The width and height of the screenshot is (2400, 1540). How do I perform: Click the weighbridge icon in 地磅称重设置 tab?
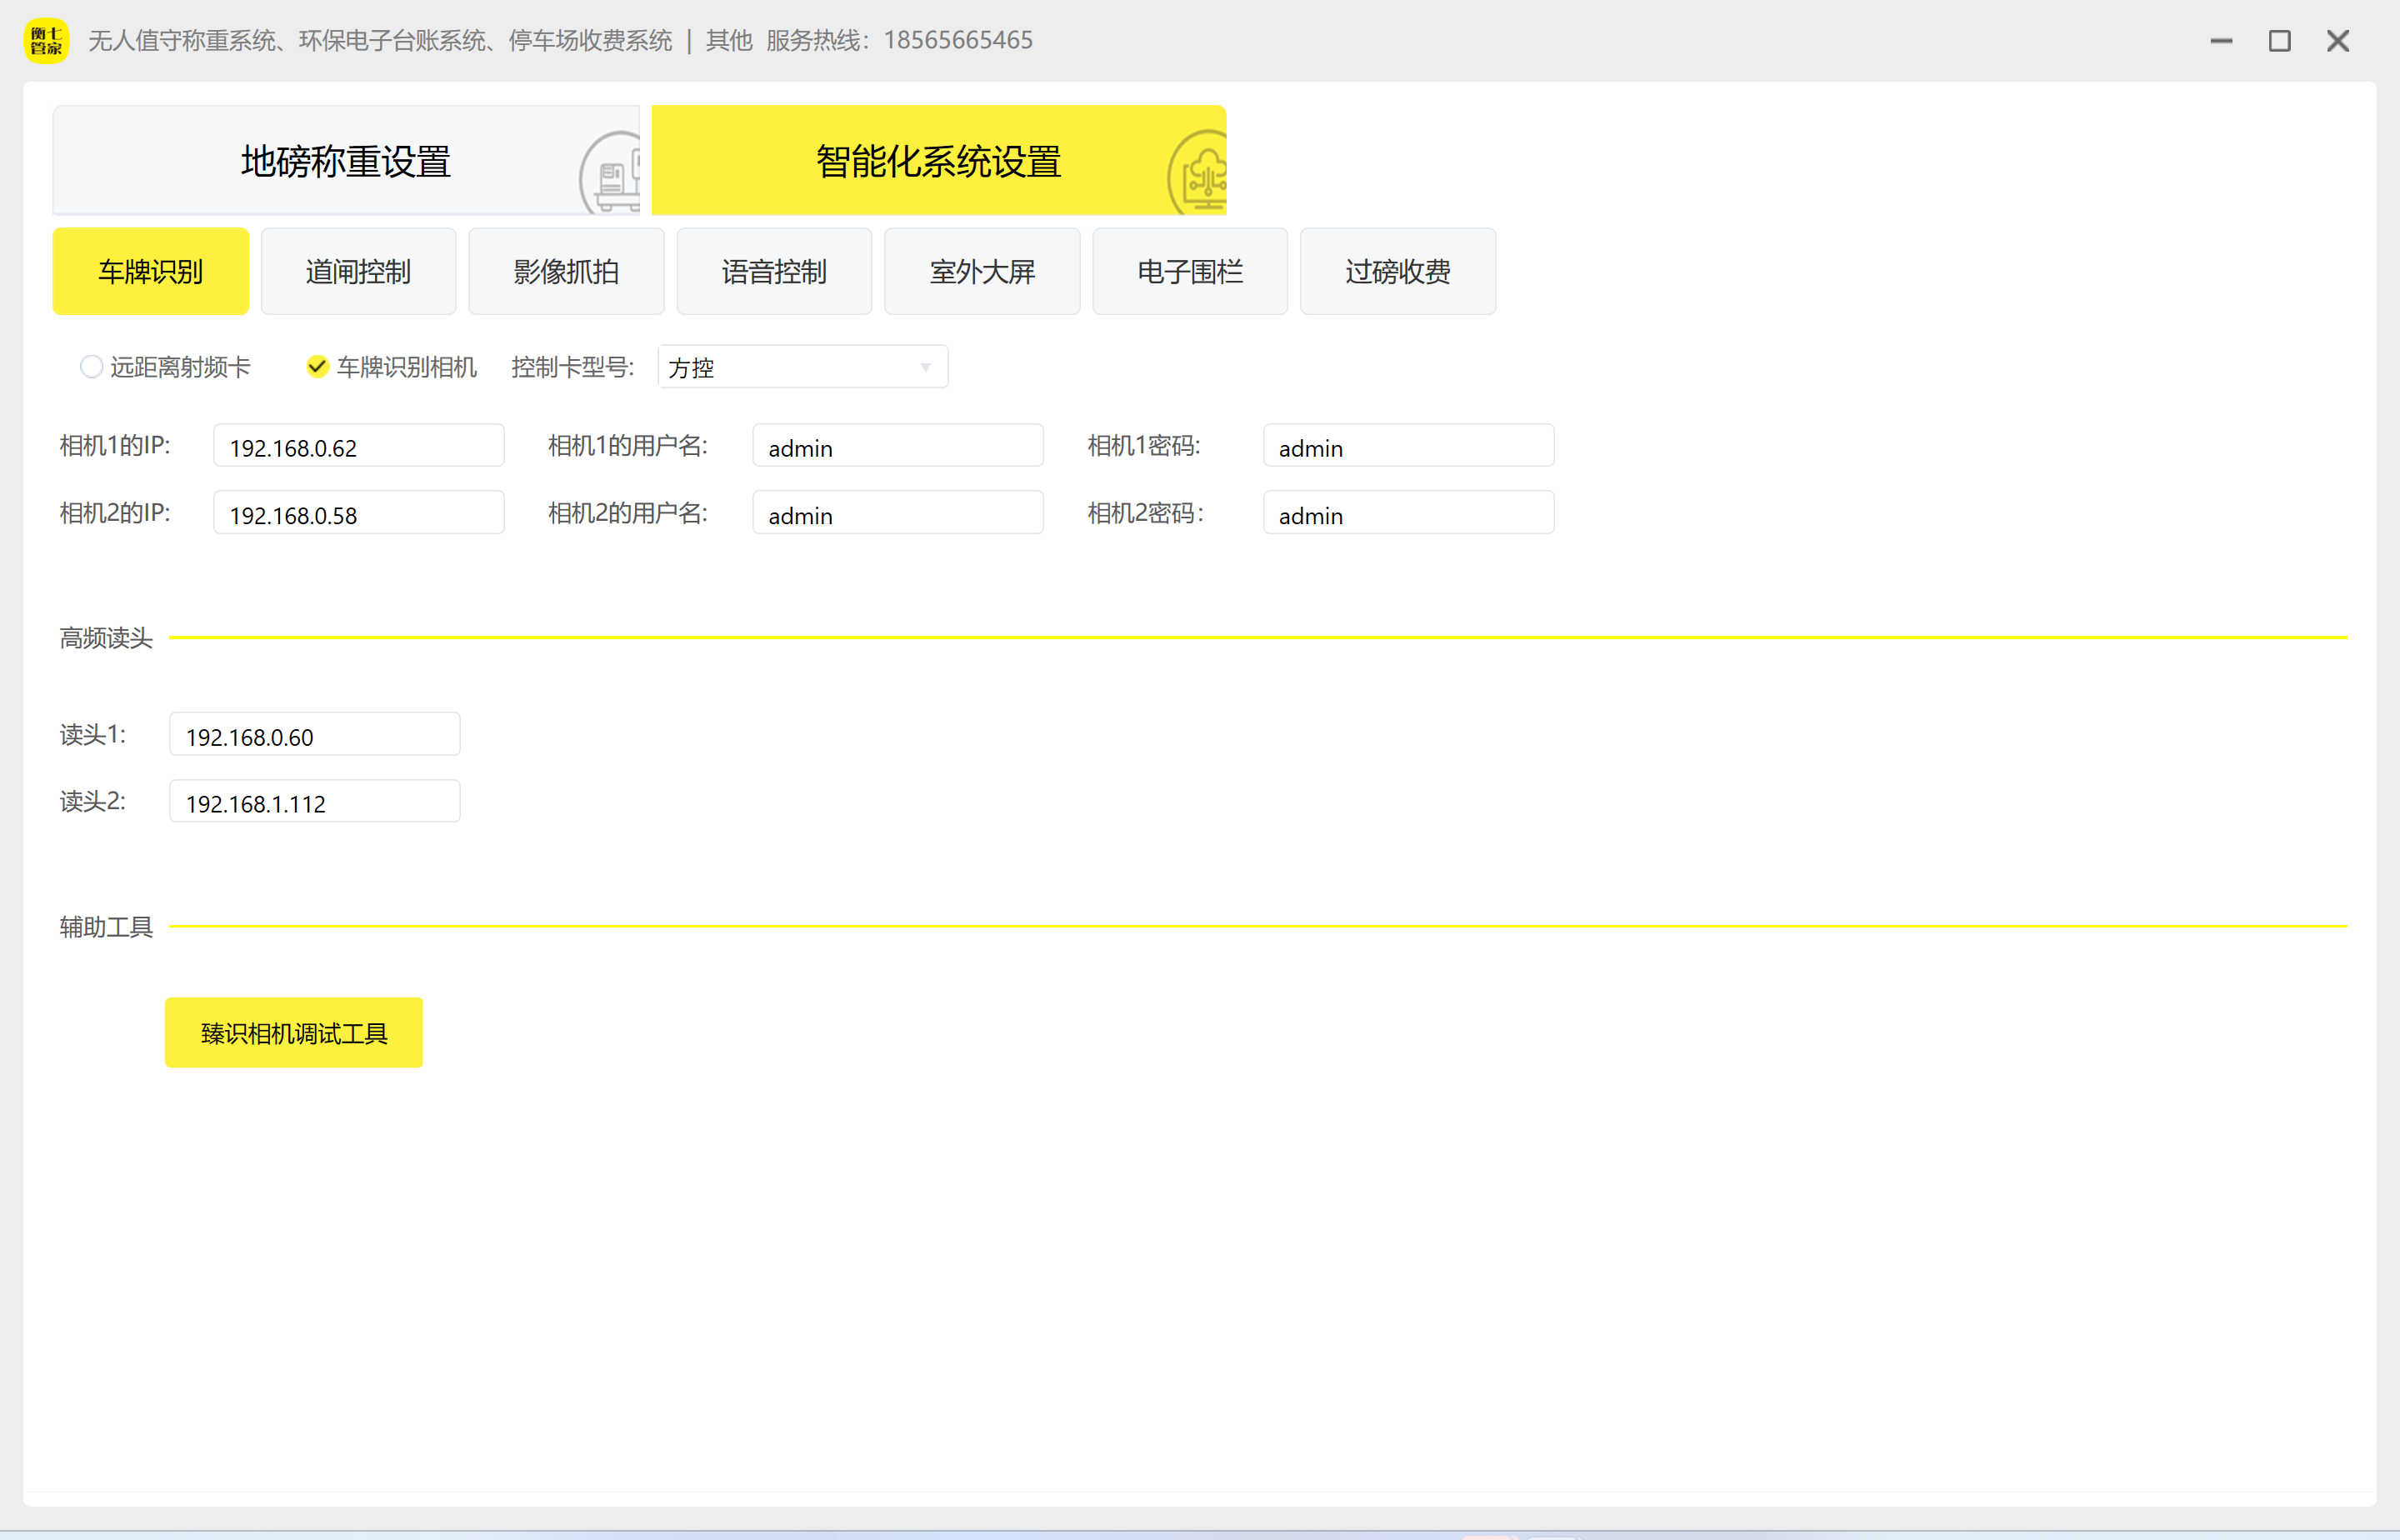613,178
